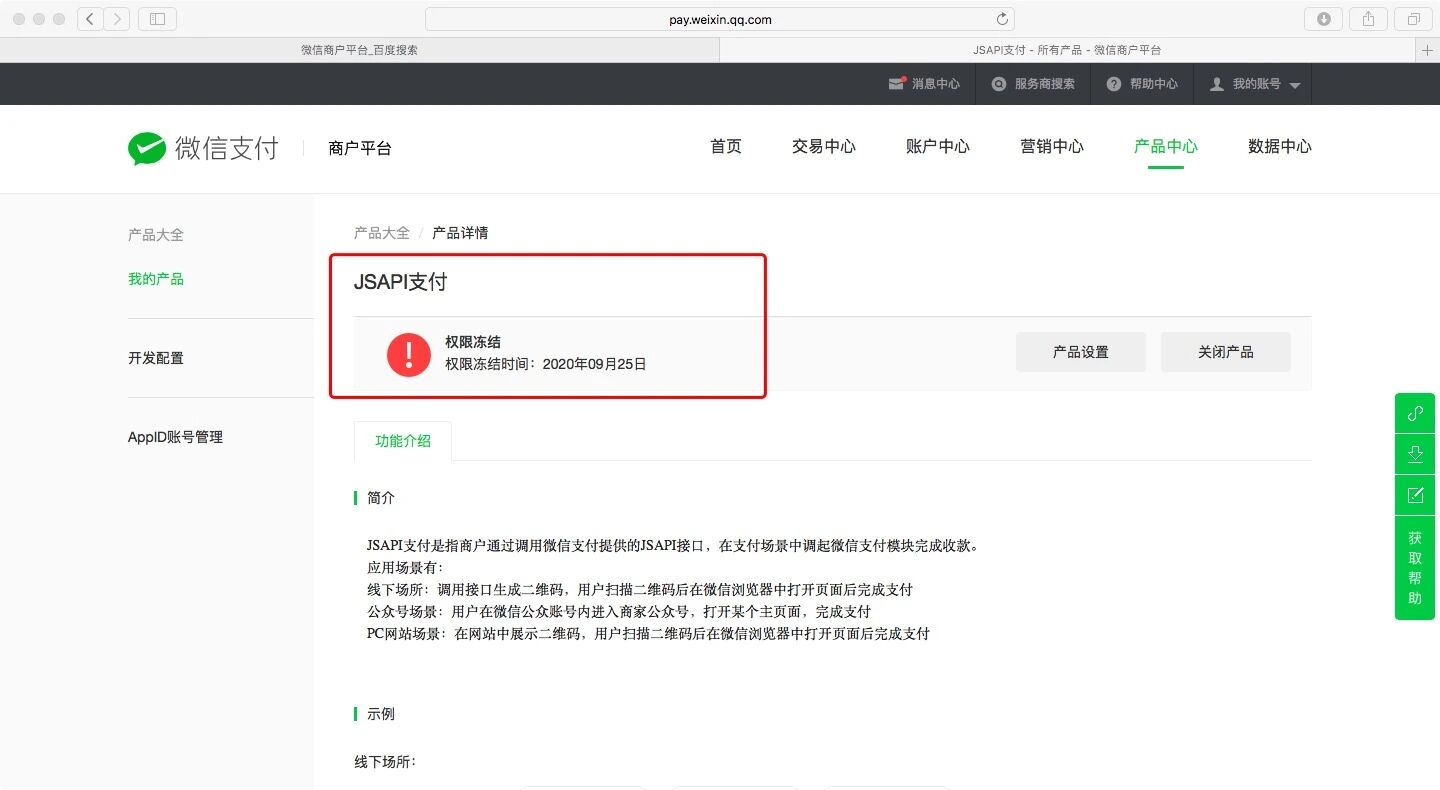Select 产品中心 in the main navigation
The height and width of the screenshot is (790, 1440).
click(1166, 146)
